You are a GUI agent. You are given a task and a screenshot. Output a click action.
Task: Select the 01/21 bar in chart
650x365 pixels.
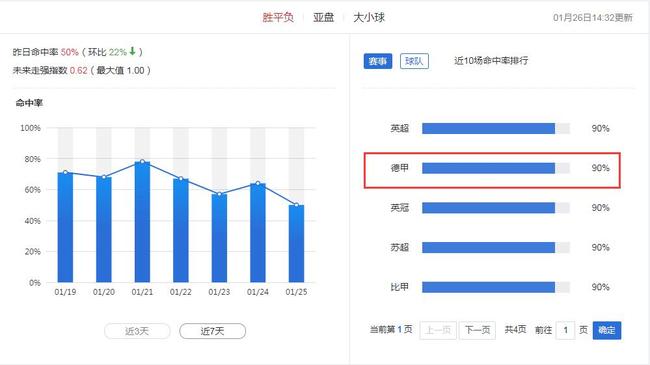pos(142,222)
